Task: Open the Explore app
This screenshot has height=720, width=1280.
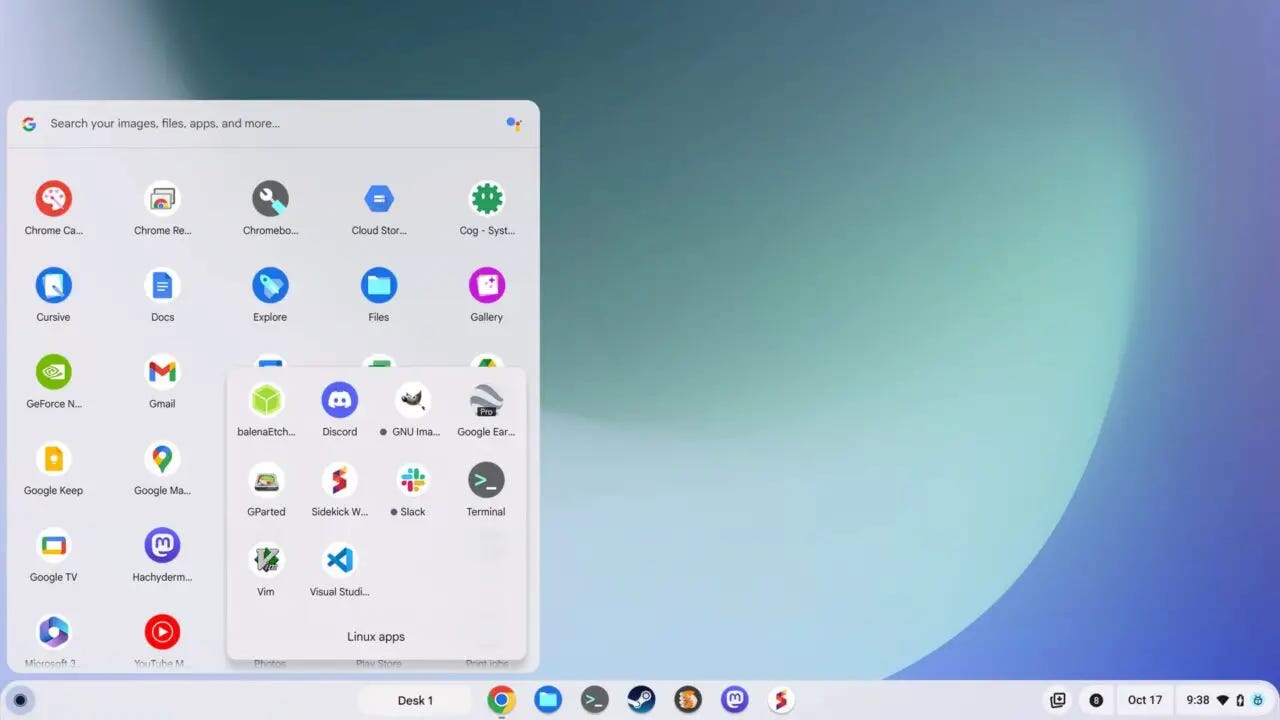Action: 270,286
